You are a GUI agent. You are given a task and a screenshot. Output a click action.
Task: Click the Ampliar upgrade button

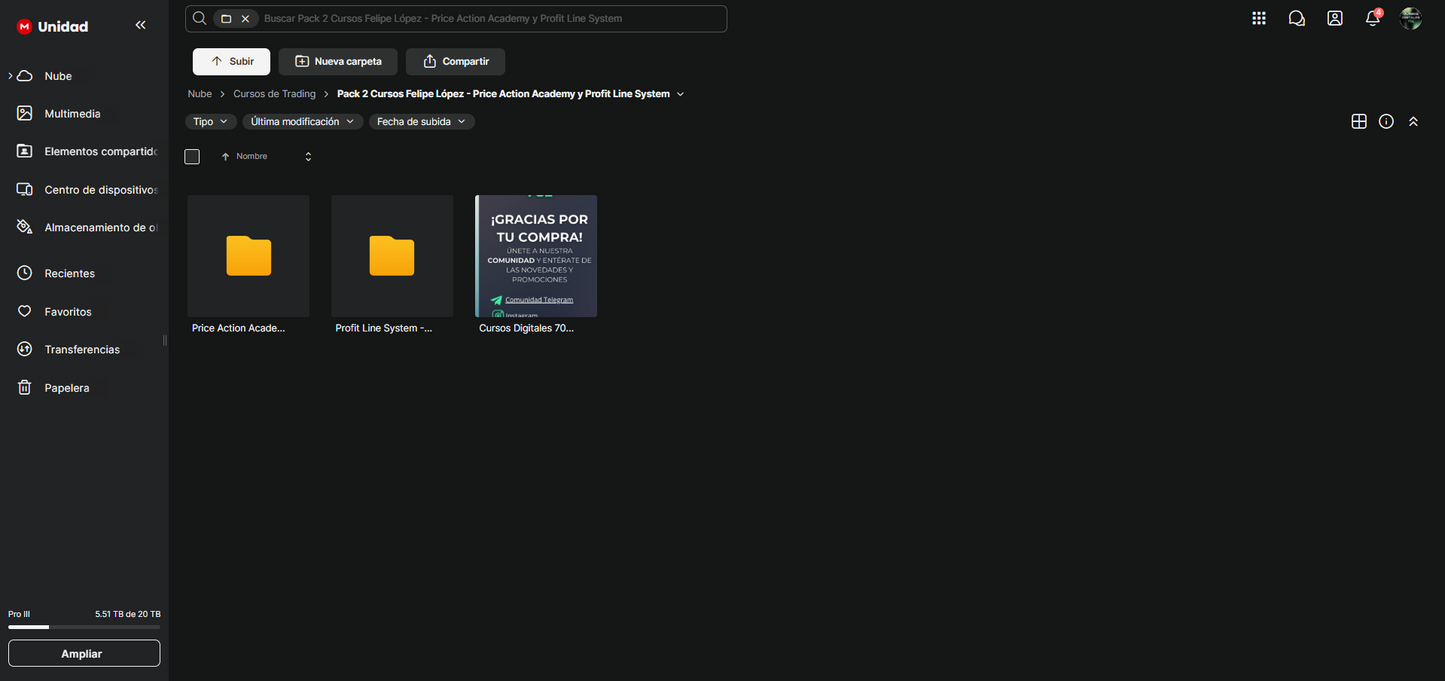[84, 653]
